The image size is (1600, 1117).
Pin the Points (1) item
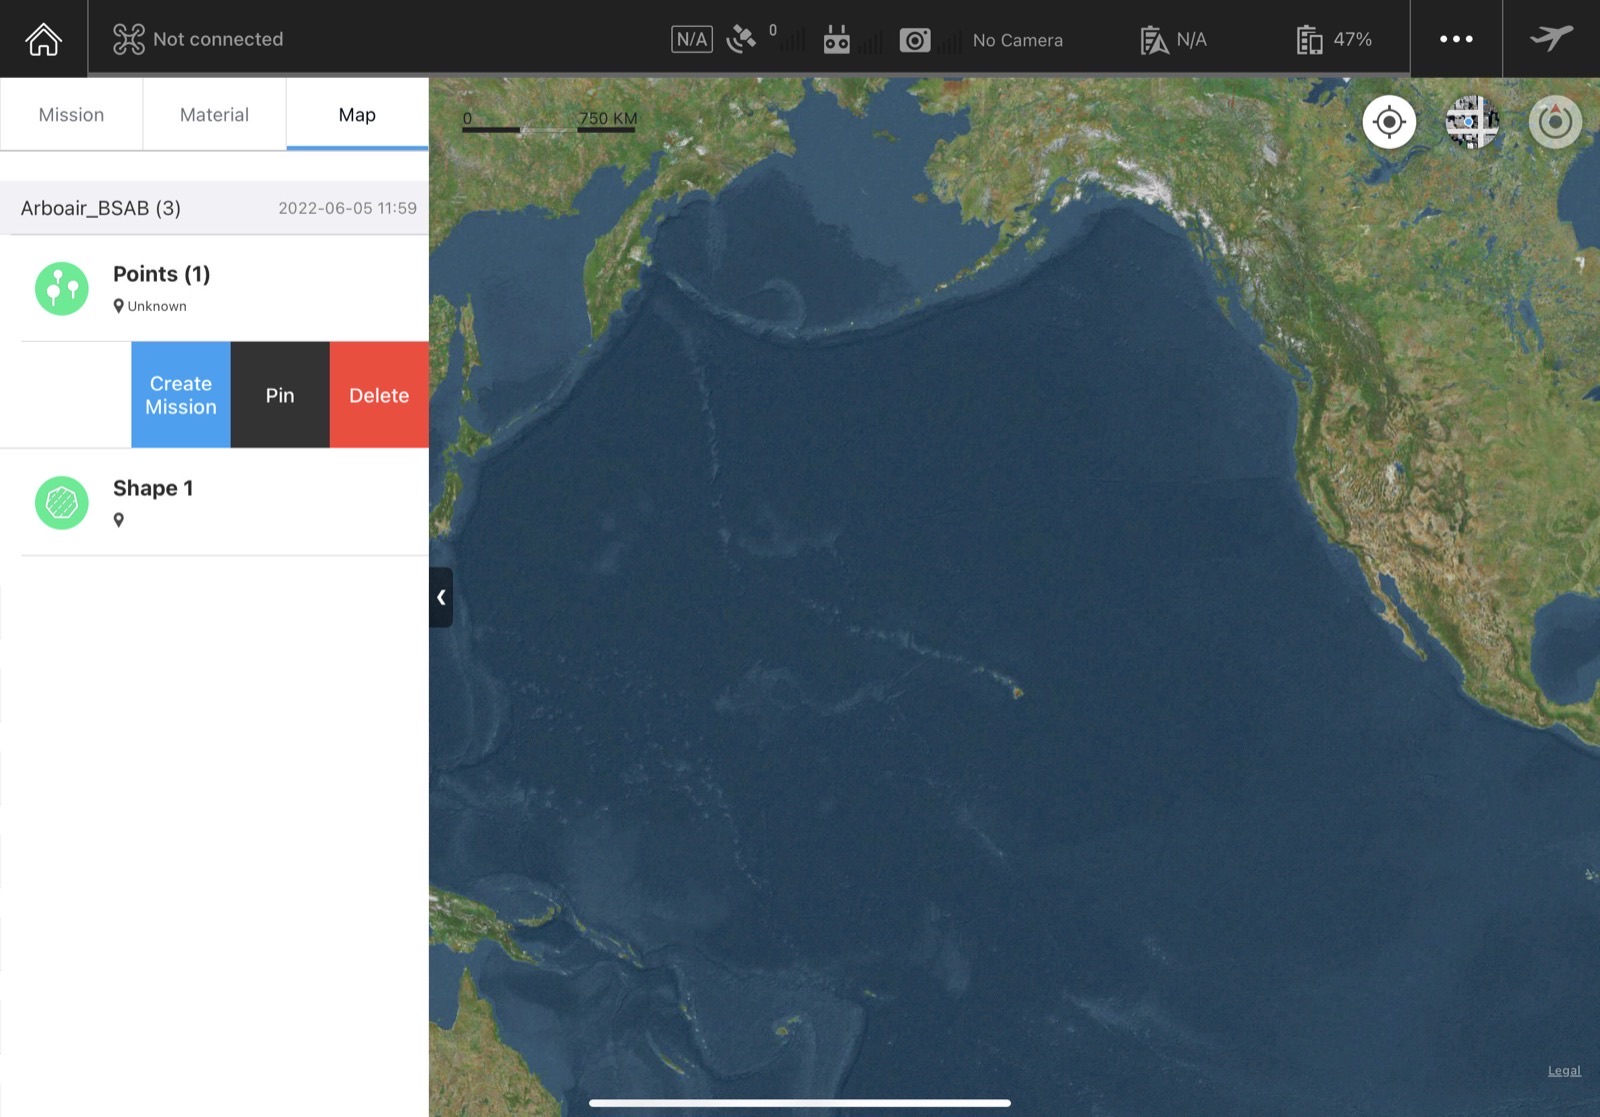point(280,395)
